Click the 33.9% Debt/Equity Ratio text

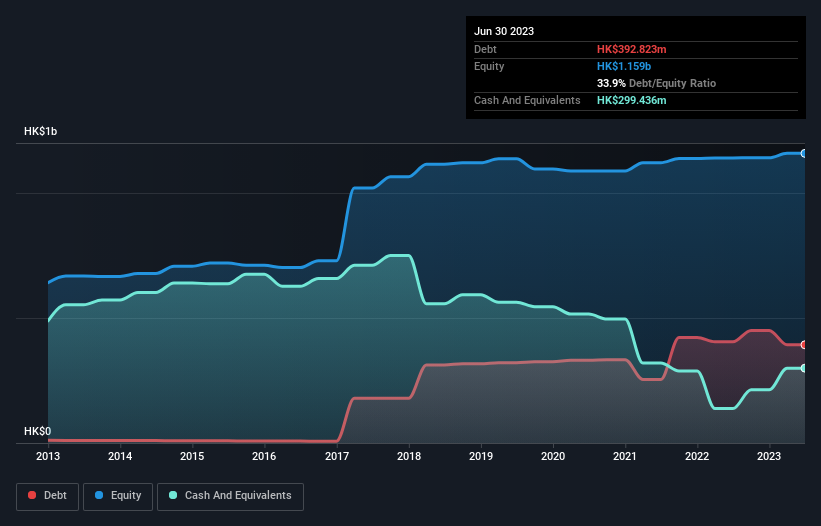point(656,83)
